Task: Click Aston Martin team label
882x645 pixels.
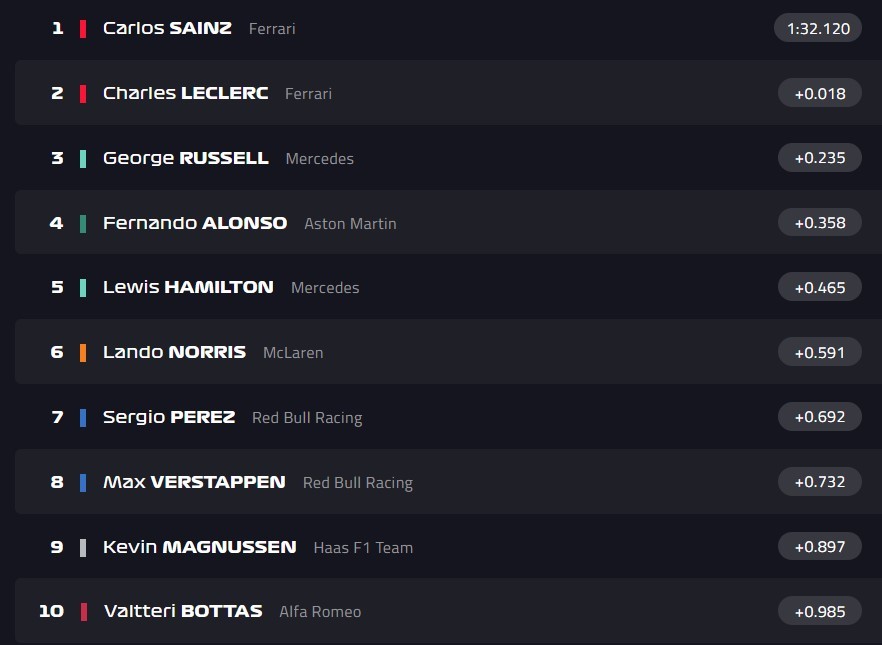Action: (x=350, y=224)
